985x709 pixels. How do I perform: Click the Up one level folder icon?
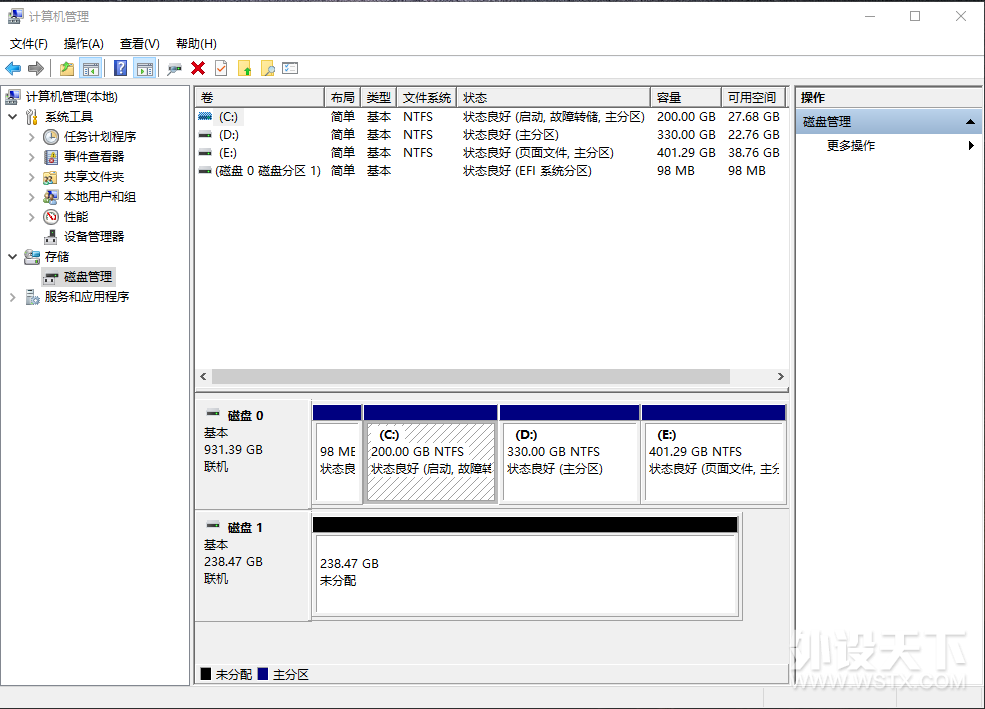tap(67, 68)
